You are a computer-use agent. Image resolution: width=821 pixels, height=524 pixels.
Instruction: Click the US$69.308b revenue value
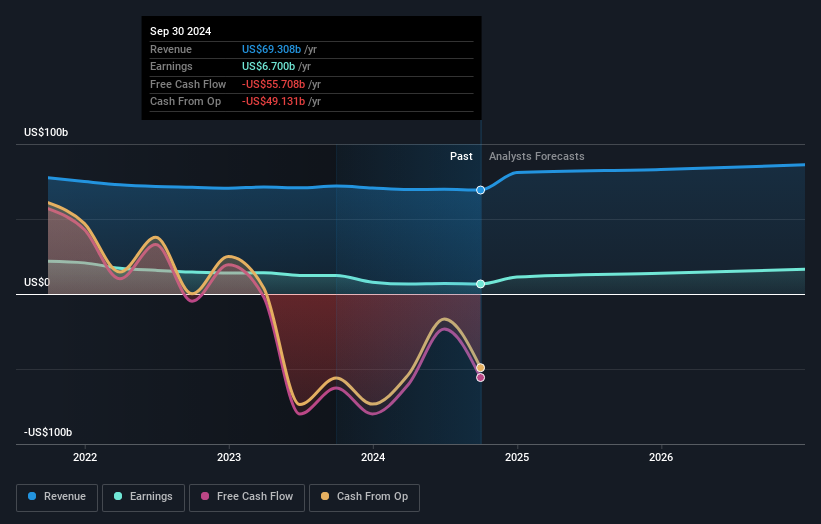tap(271, 49)
